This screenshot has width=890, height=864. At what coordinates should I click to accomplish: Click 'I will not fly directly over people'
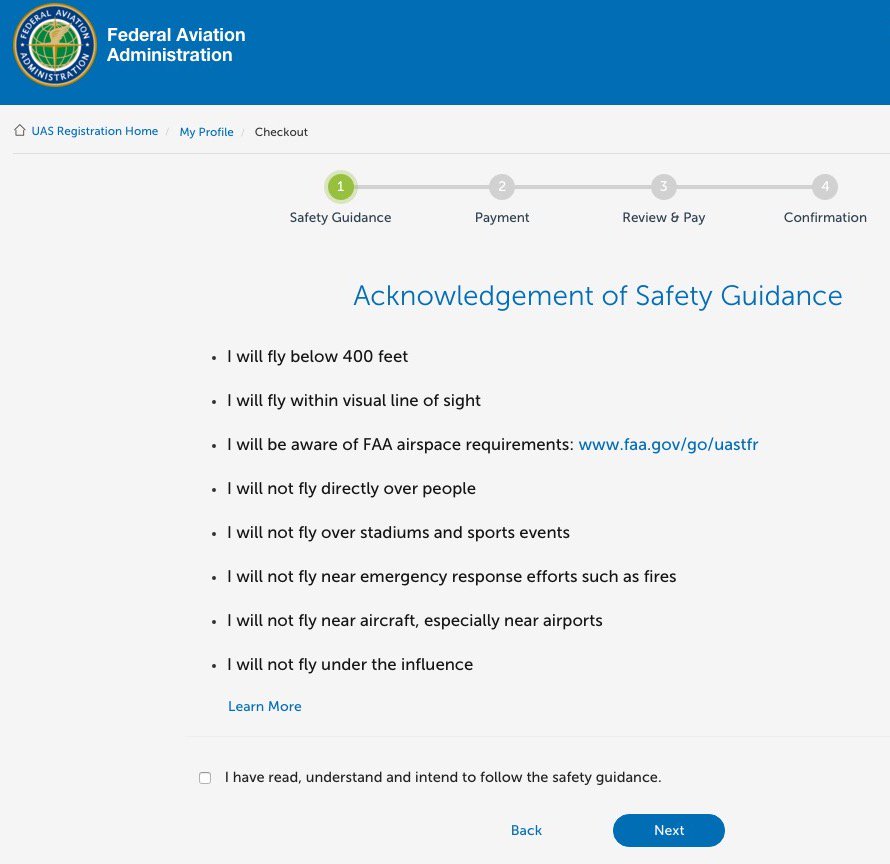point(351,488)
